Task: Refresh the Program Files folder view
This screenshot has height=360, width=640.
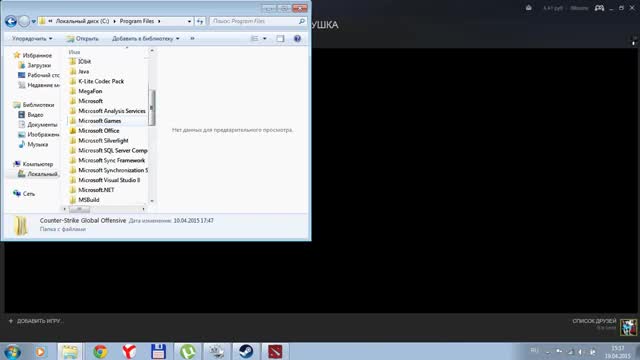Action: click(200, 21)
